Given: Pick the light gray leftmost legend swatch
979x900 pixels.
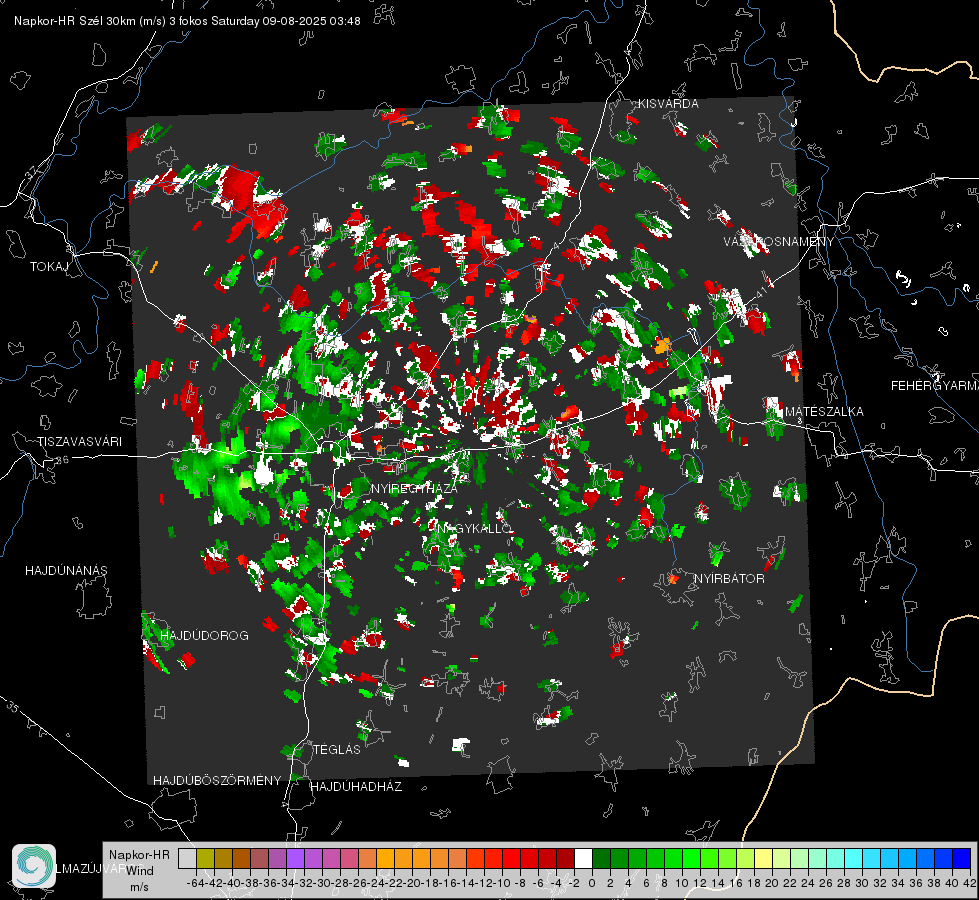Looking at the screenshot, I should [187, 858].
